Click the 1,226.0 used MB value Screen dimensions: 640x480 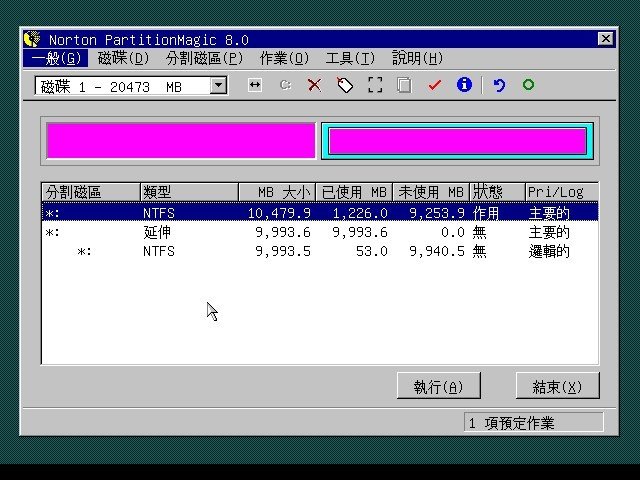click(360, 213)
